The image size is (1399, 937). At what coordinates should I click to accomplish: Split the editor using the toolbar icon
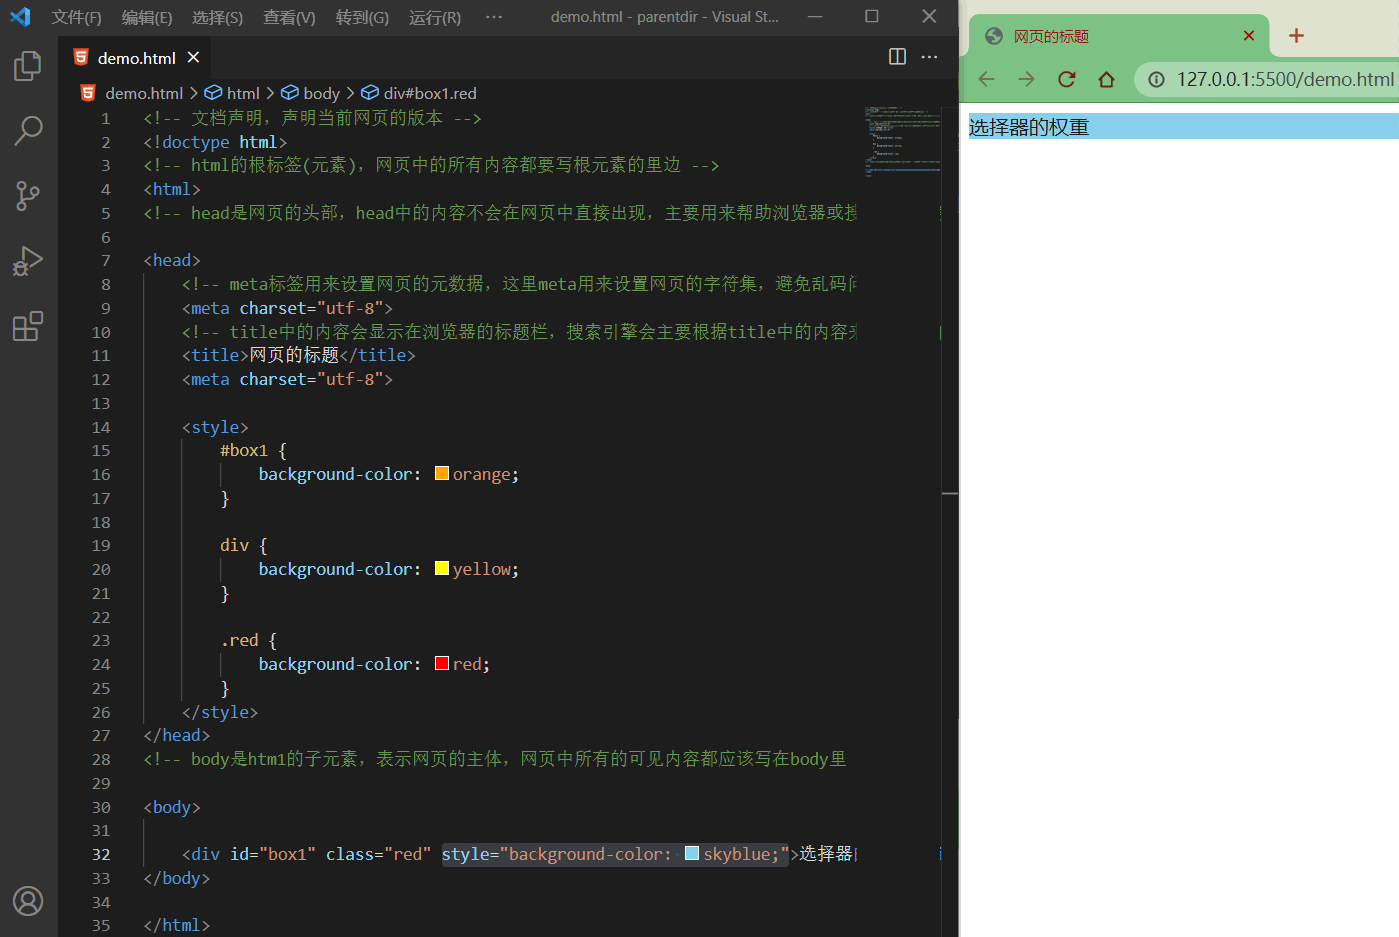(x=896, y=57)
